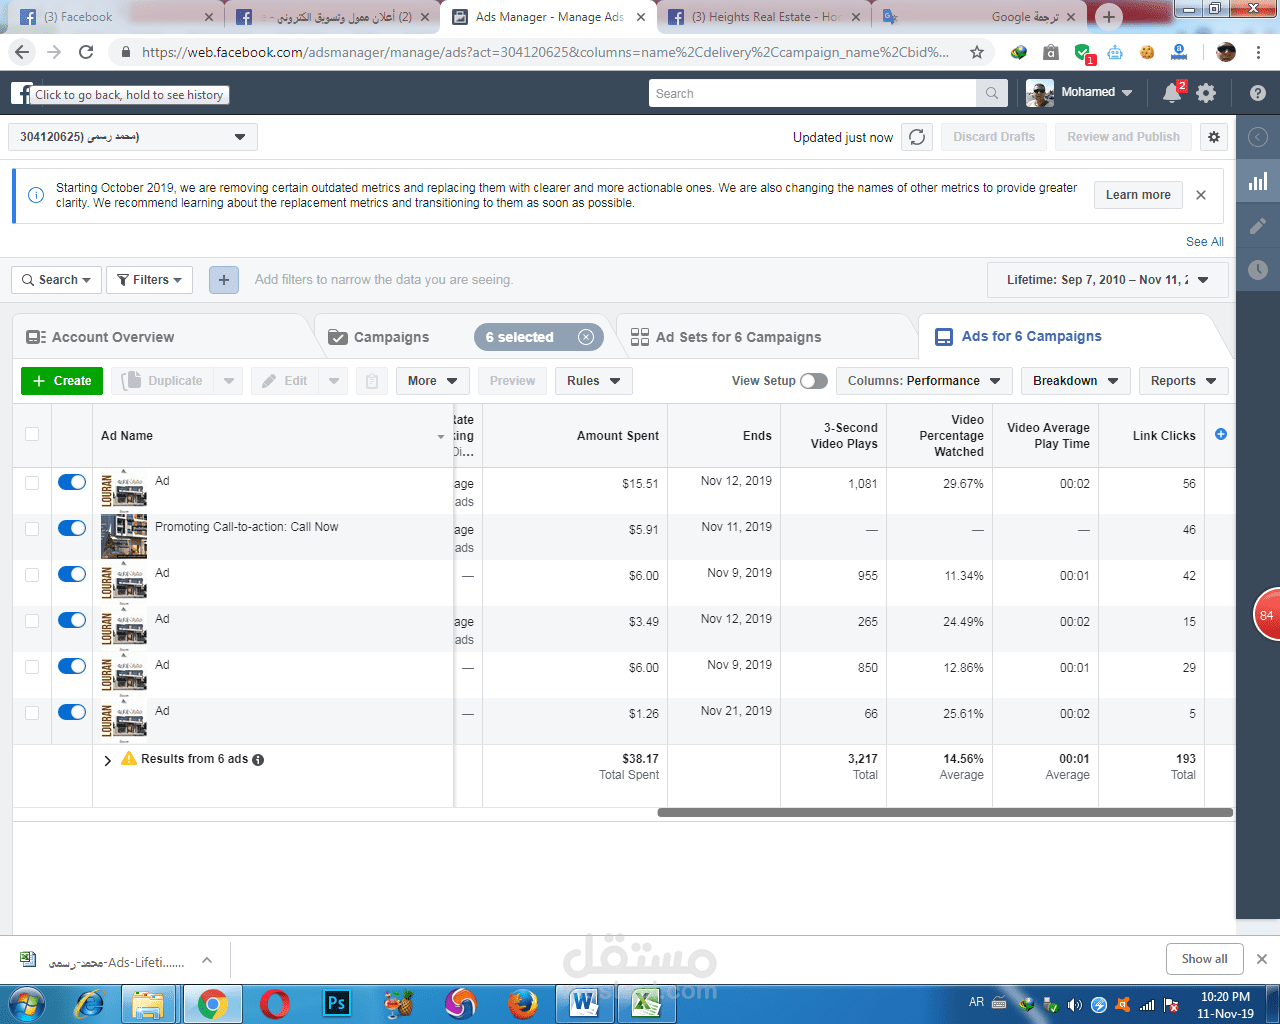Reload the browser page

tap(86, 52)
